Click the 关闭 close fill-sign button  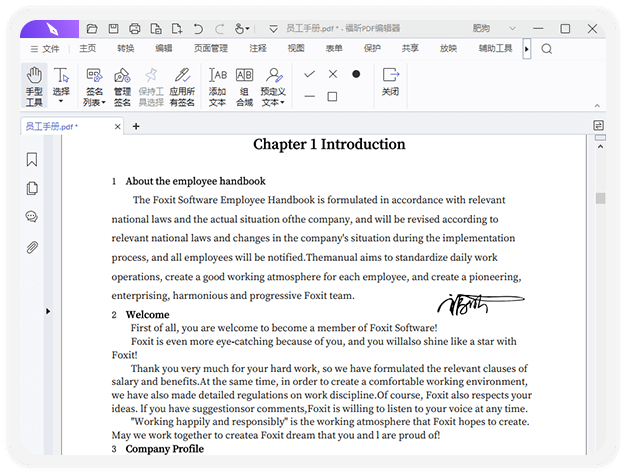click(x=390, y=82)
